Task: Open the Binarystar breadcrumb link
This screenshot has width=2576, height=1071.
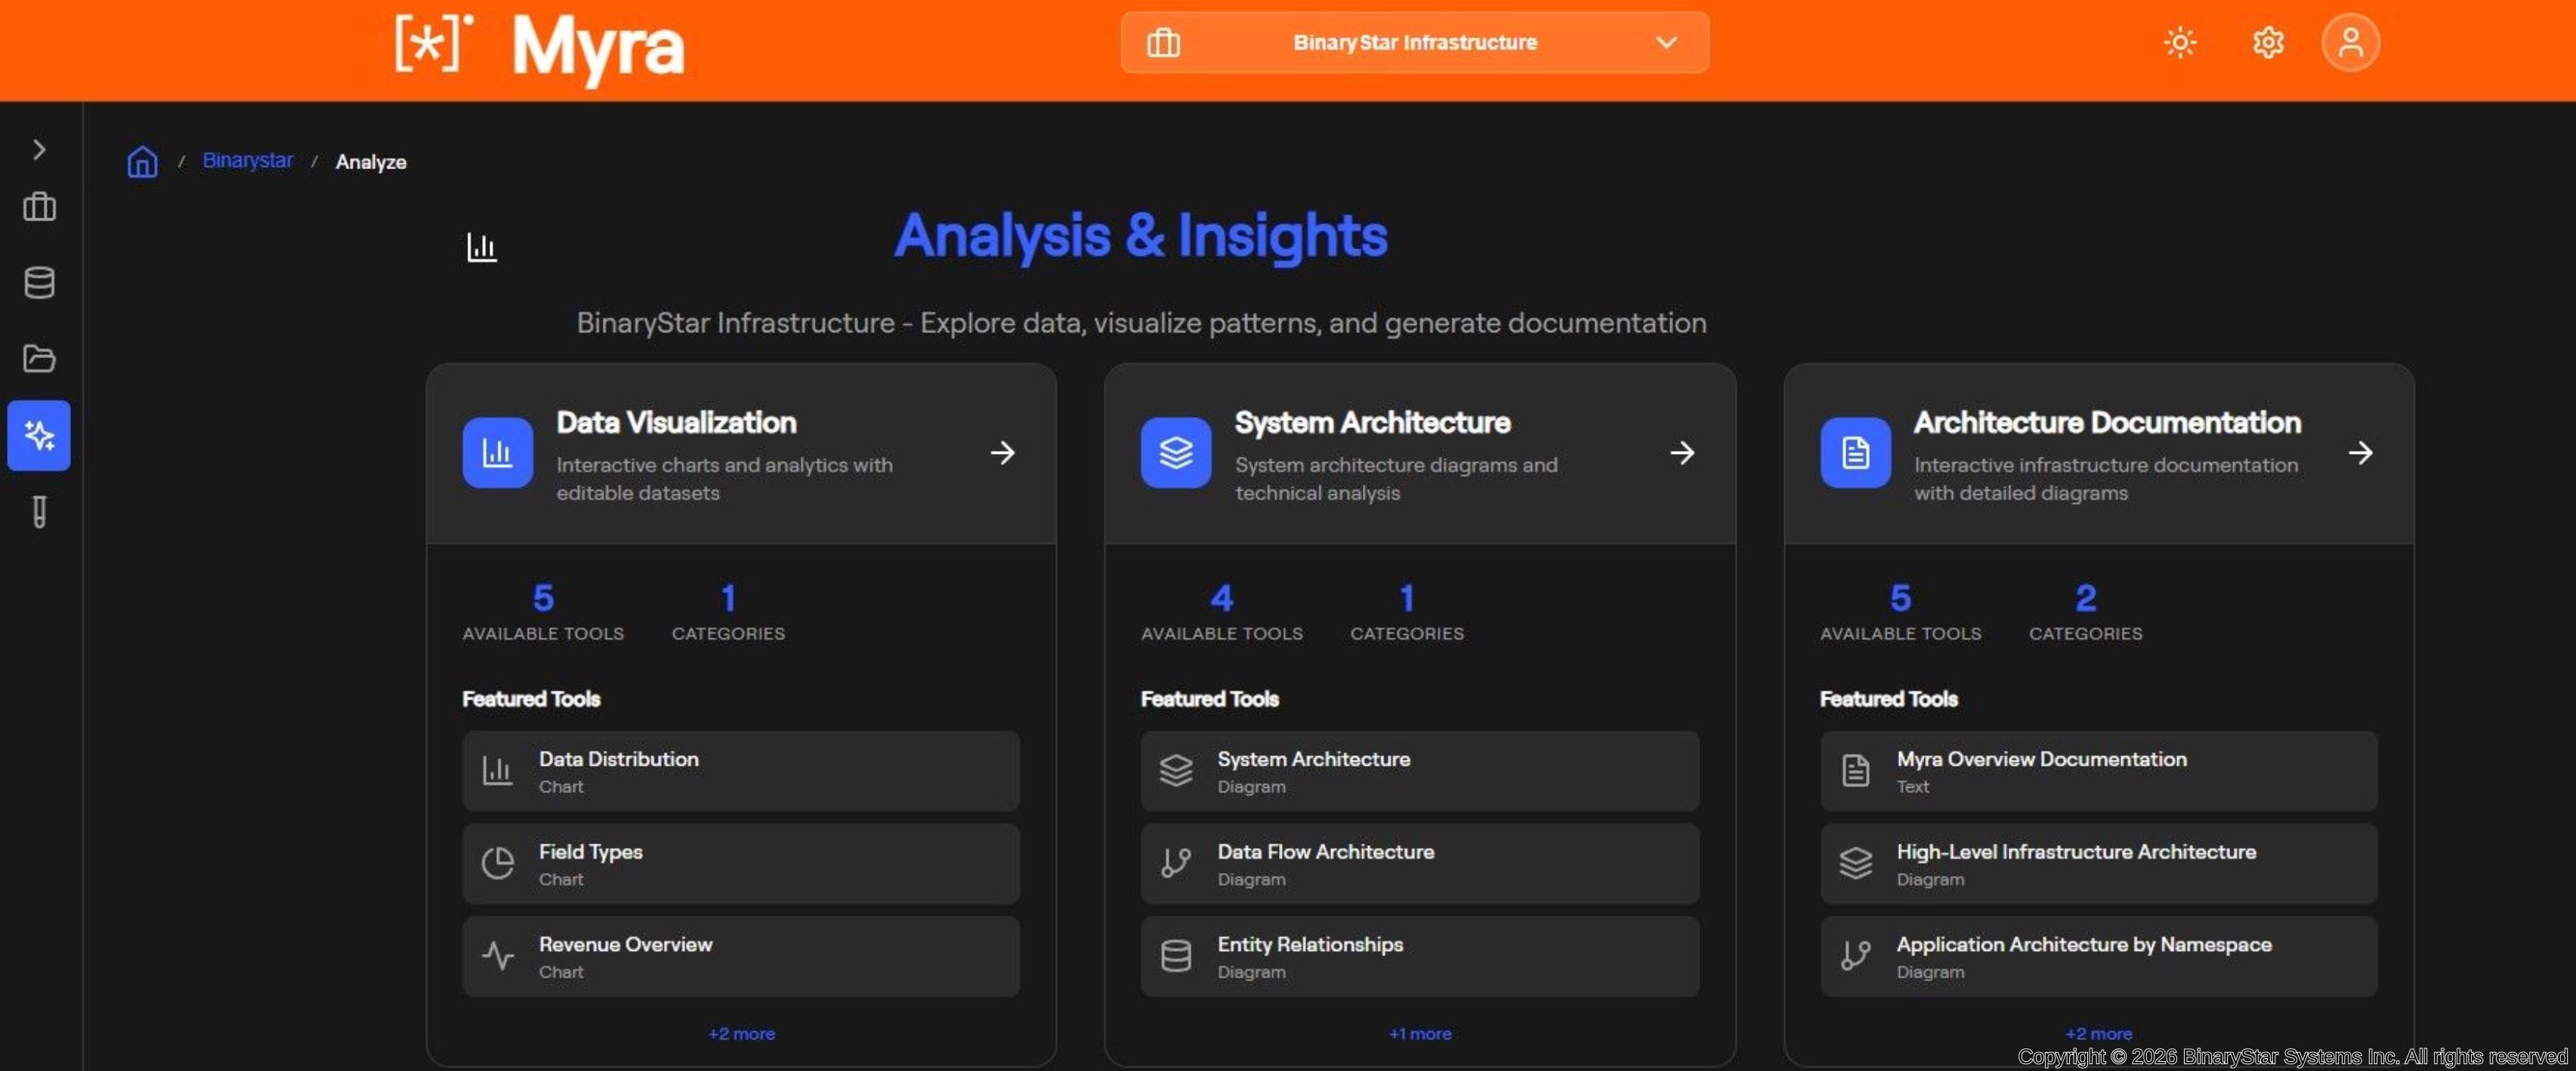Action: [x=247, y=160]
